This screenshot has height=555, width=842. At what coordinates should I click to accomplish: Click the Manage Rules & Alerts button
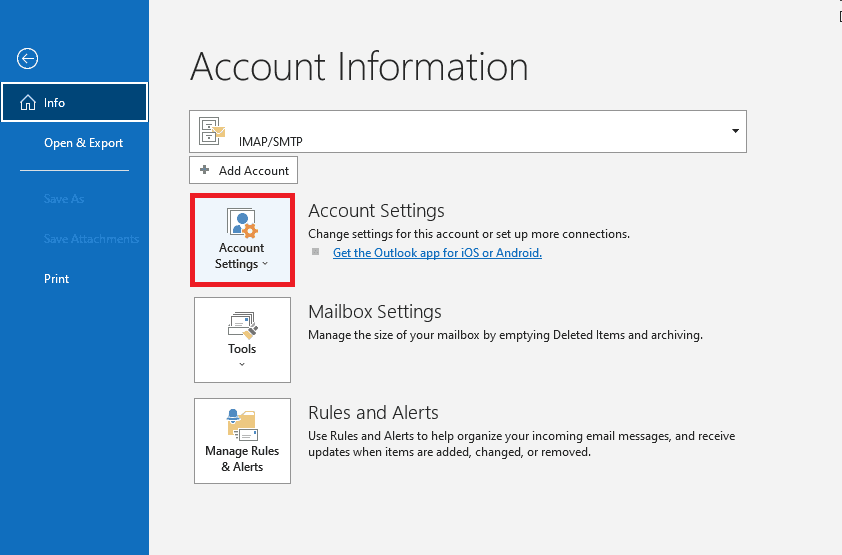click(242, 441)
